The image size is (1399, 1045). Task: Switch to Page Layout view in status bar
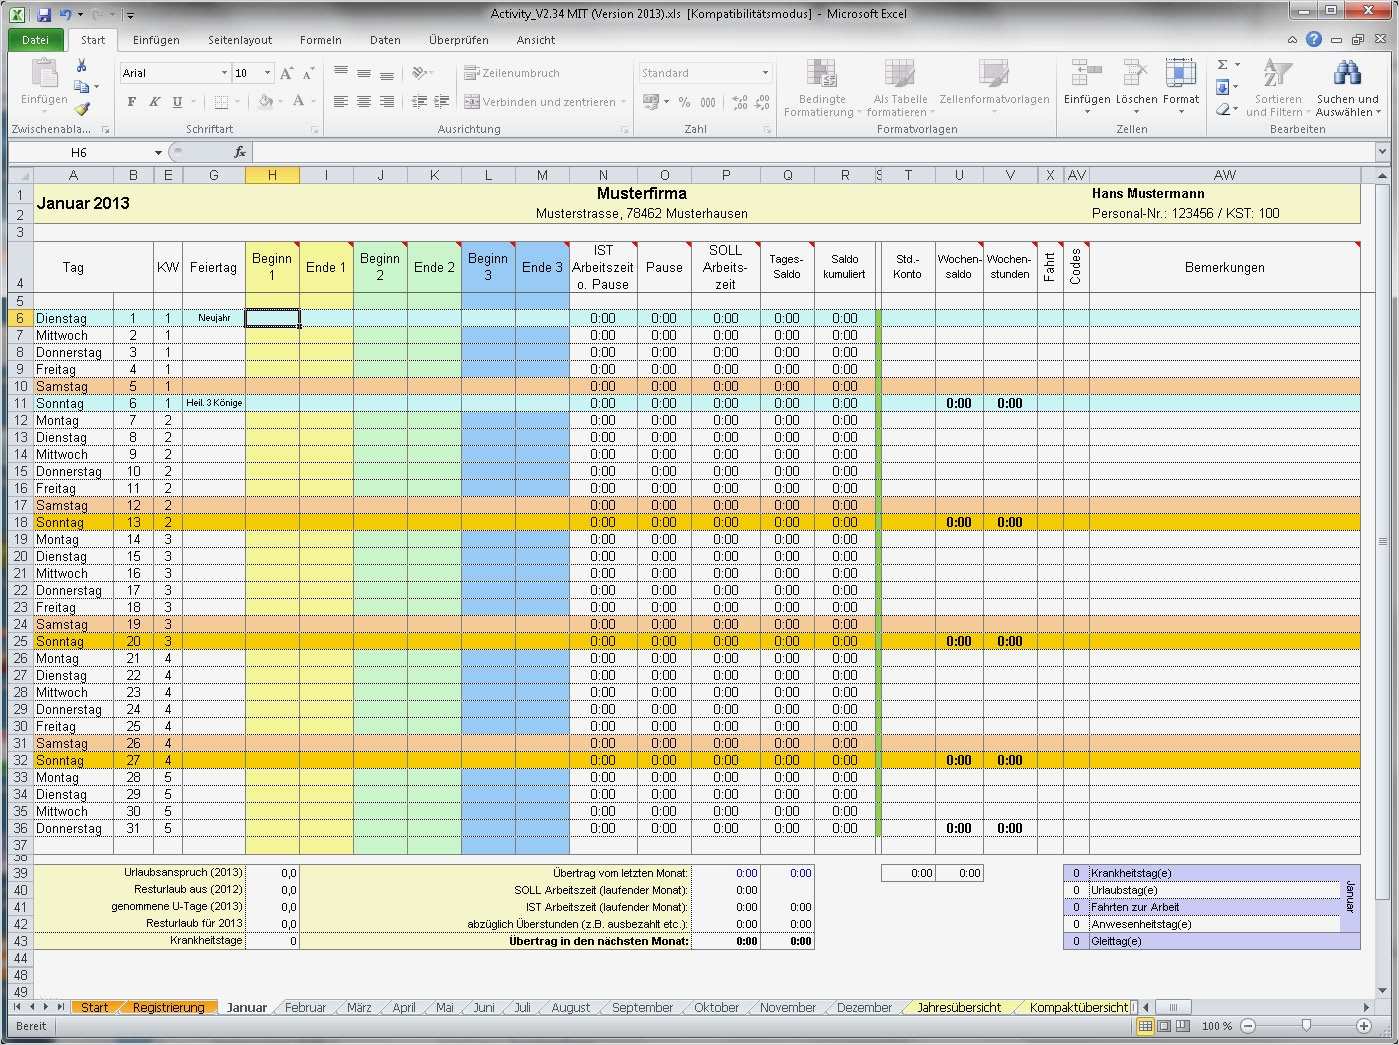1165,1026
